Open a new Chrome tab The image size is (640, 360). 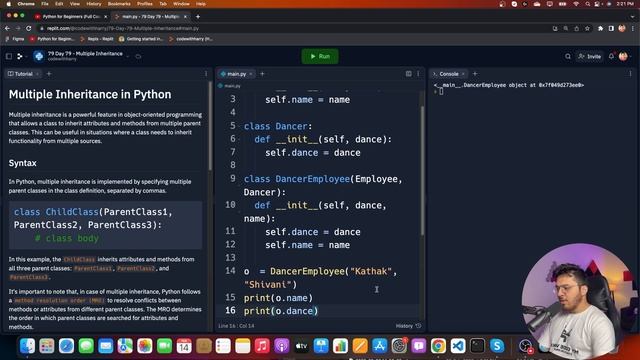point(198,17)
